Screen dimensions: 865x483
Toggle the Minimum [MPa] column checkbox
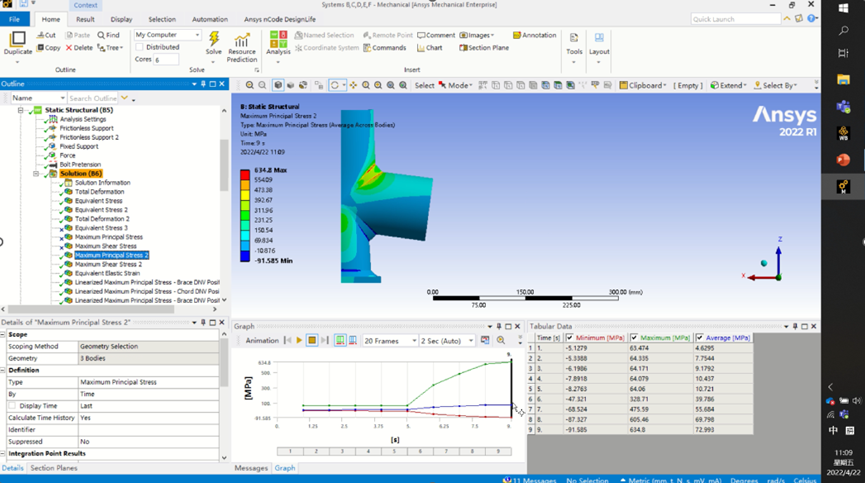[x=569, y=338]
